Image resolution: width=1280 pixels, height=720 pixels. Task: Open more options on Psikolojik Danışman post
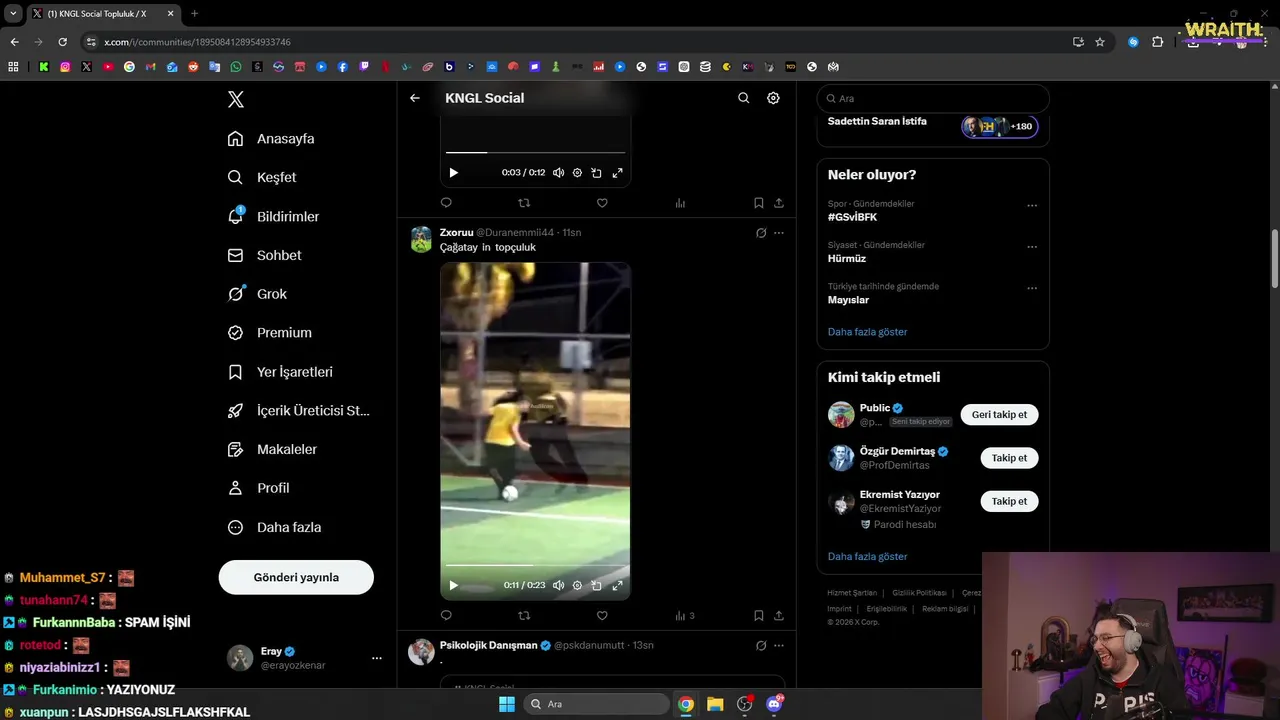[779, 646]
